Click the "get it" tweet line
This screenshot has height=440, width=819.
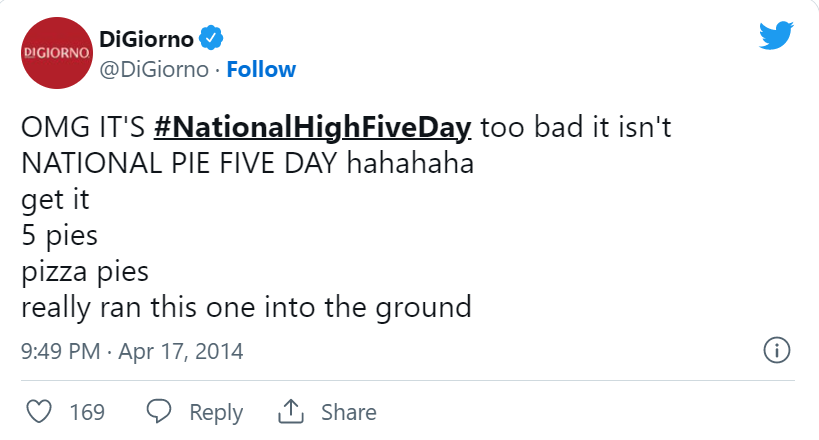pyautogui.click(x=56, y=199)
